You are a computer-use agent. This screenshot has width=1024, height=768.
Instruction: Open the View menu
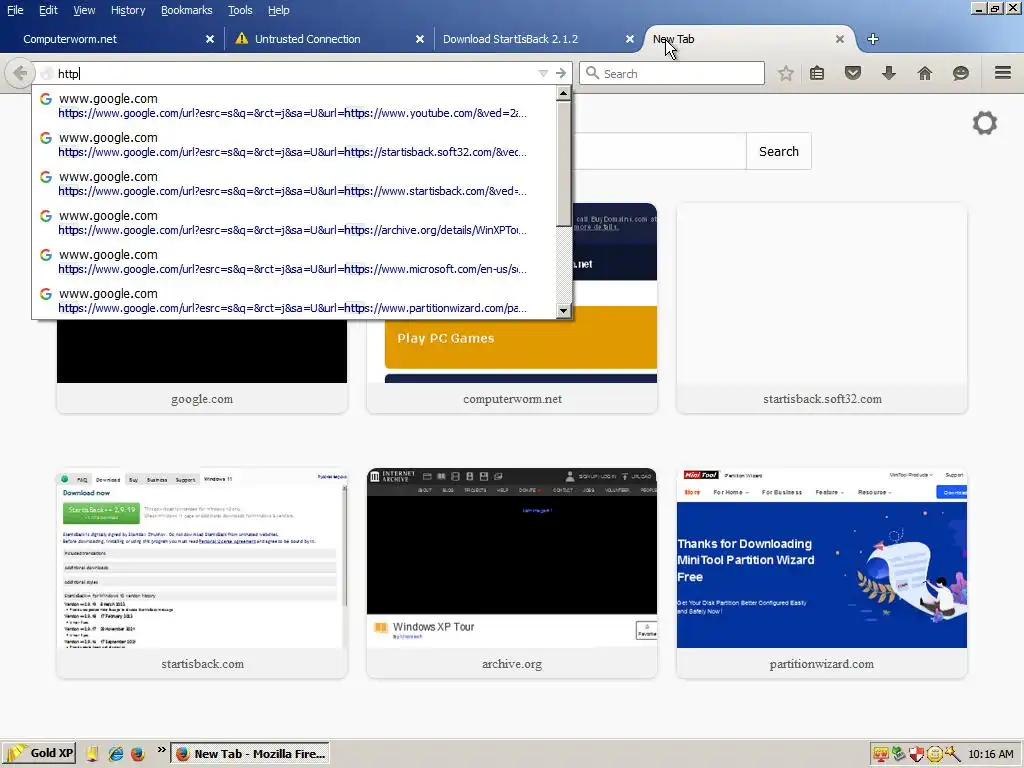84,10
